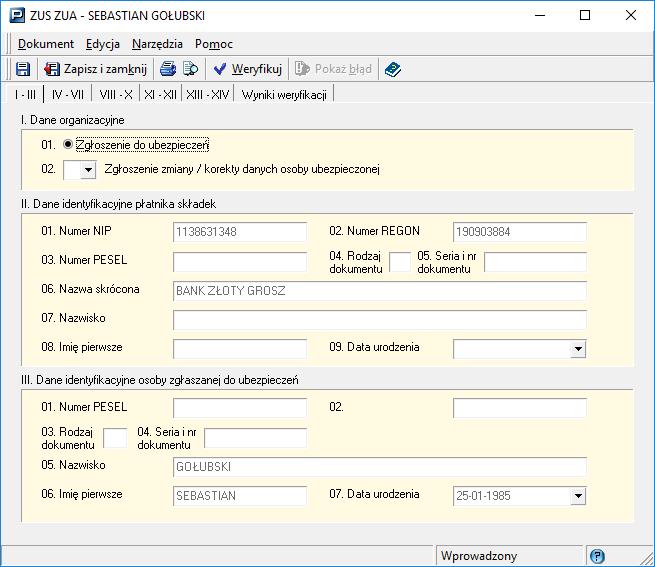Open help book icon in toolbar
655x567 pixels.
tap(392, 69)
